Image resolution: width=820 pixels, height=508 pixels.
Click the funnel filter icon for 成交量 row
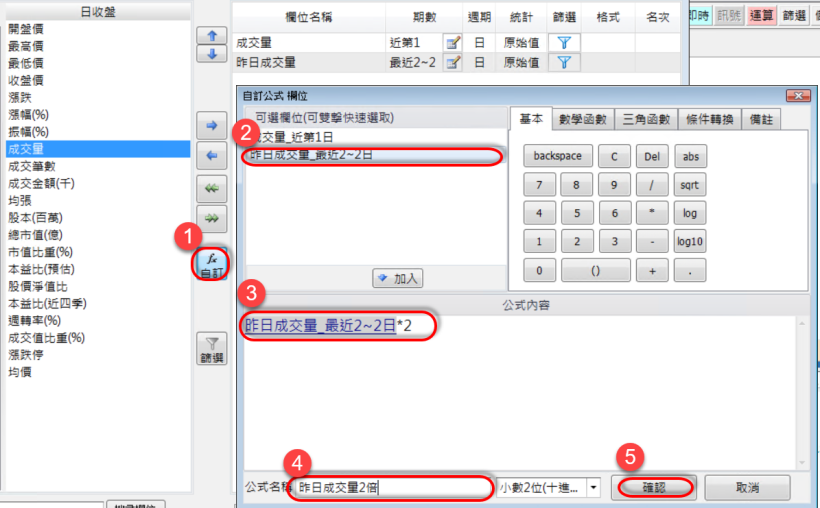(x=563, y=42)
